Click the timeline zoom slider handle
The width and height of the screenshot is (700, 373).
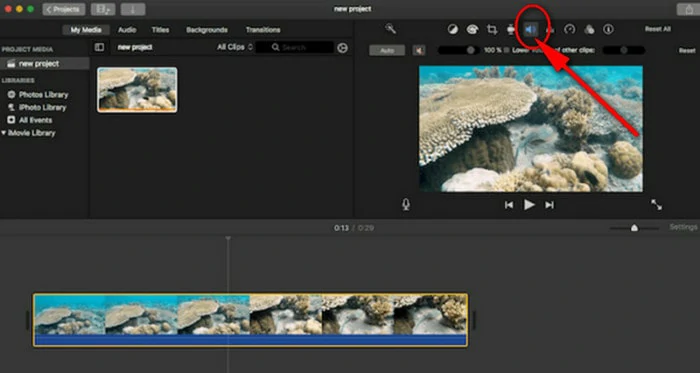[x=634, y=228]
